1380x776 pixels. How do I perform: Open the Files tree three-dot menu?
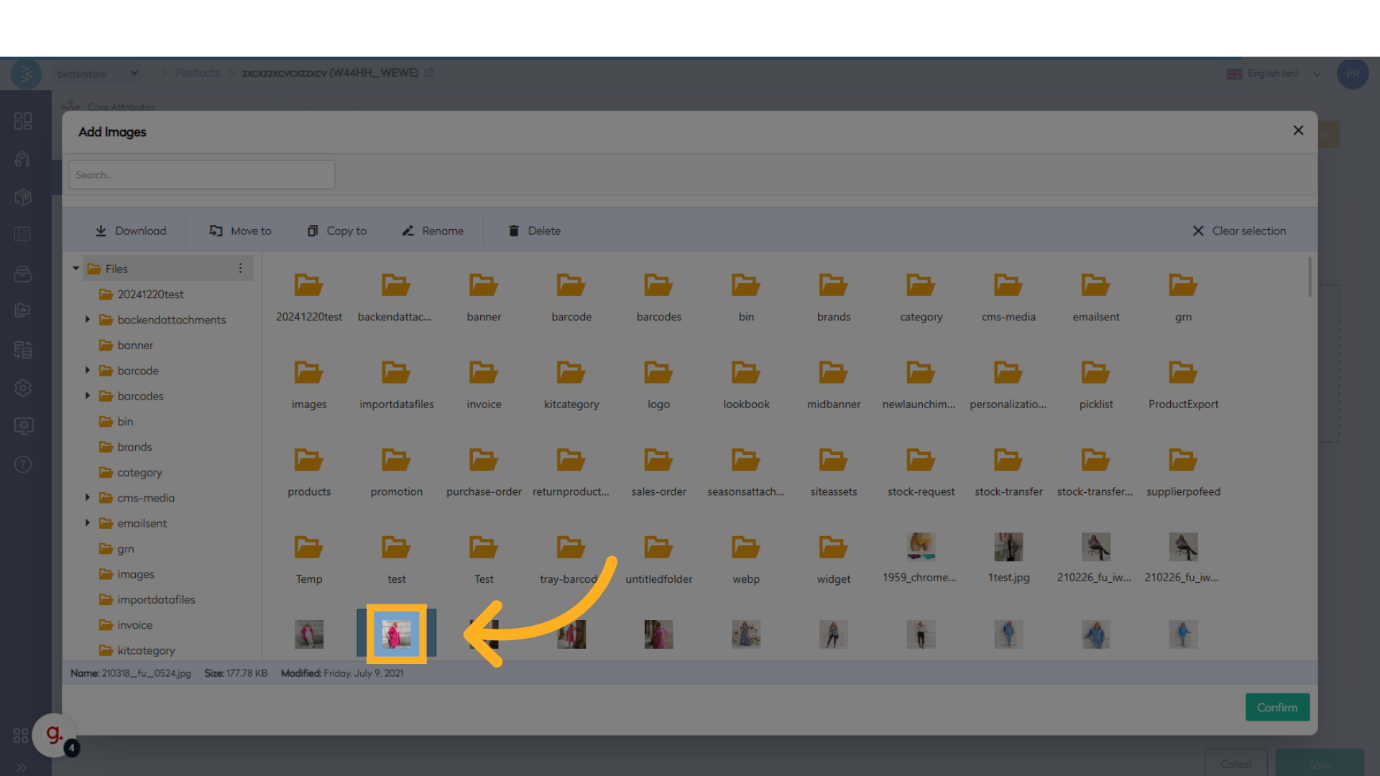[240, 268]
